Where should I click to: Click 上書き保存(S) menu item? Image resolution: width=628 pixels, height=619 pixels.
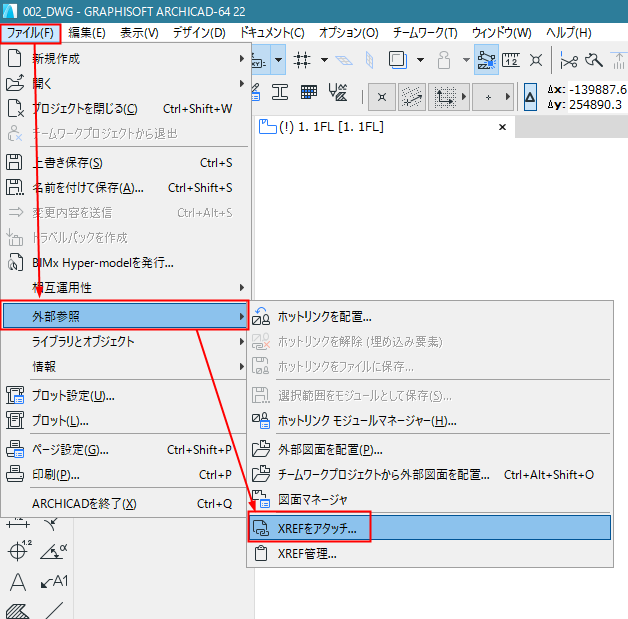(x=125, y=163)
